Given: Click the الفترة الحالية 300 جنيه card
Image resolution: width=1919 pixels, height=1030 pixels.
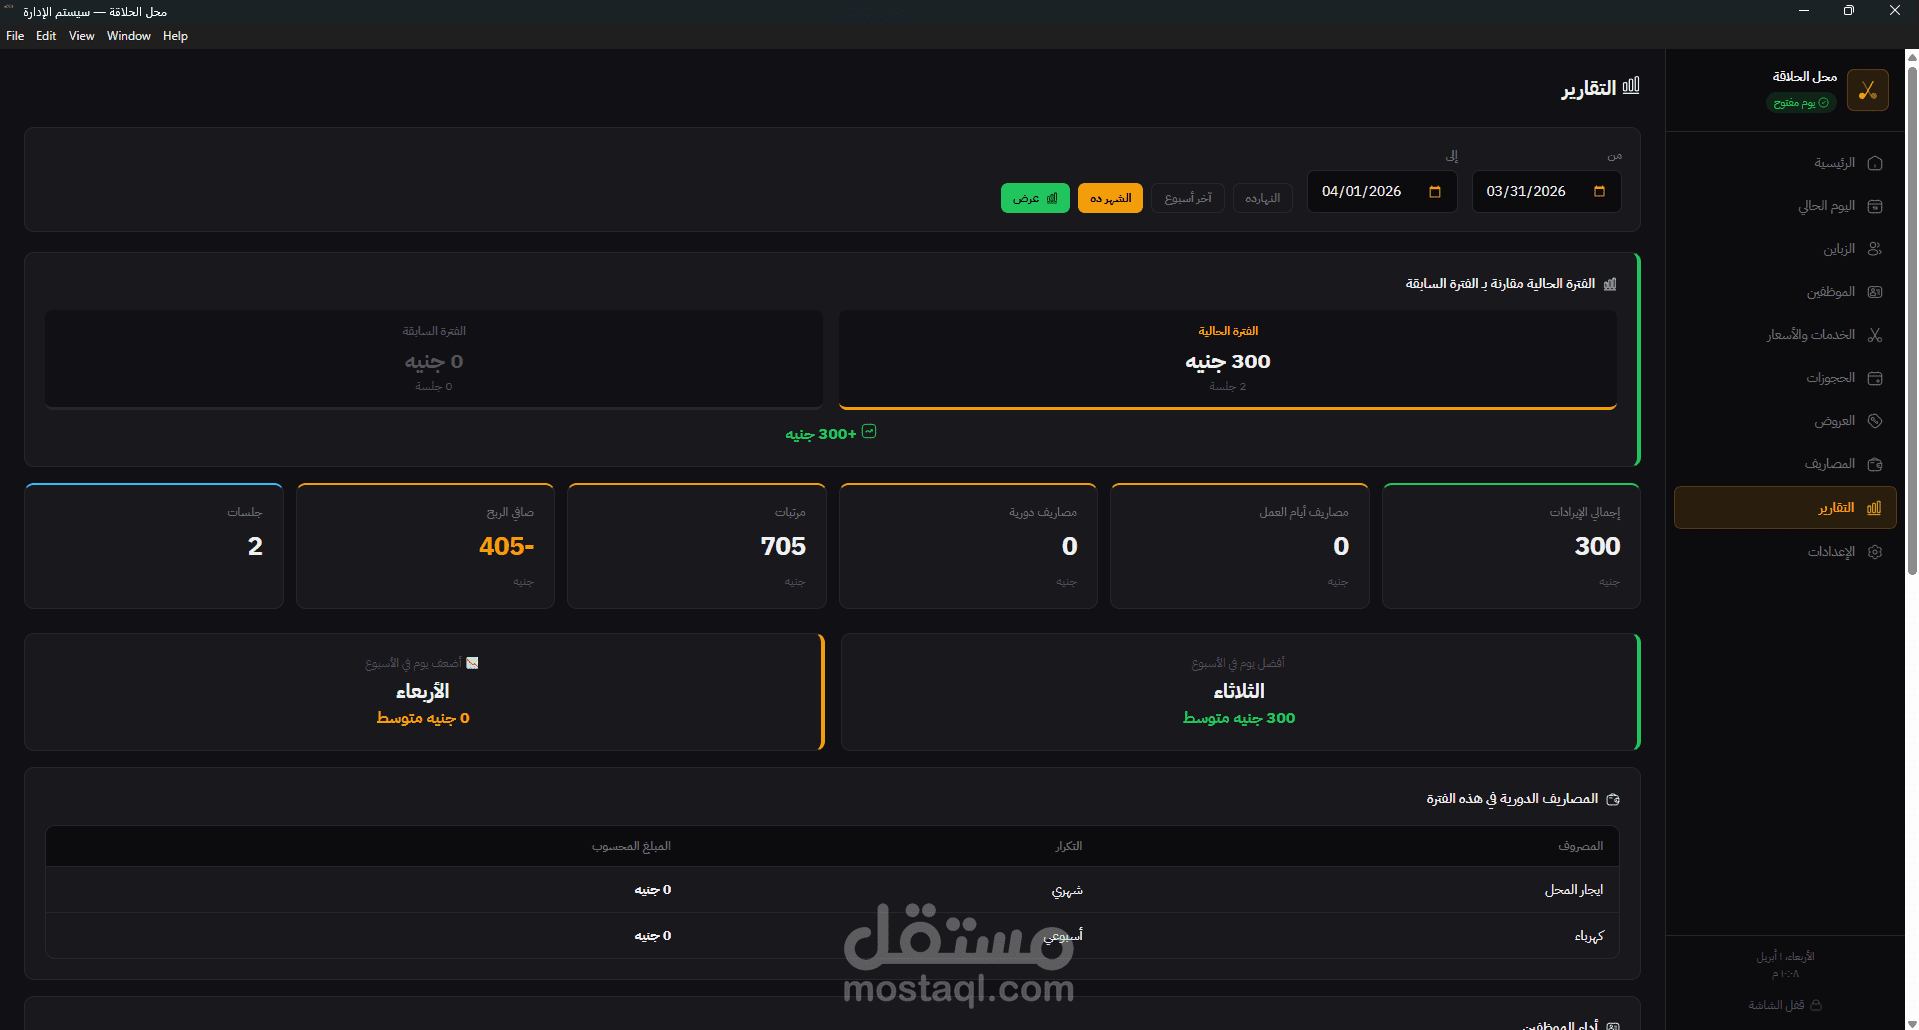Looking at the screenshot, I should pos(1228,359).
